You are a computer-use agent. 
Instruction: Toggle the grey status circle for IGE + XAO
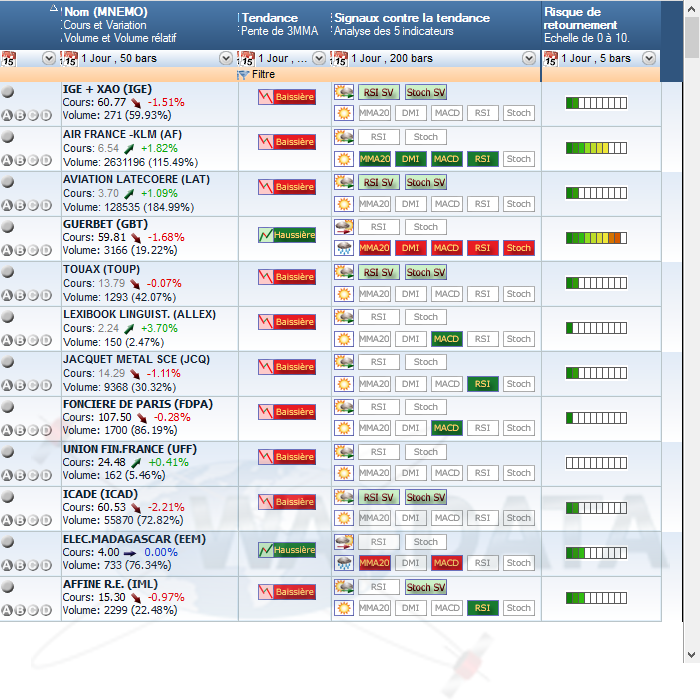coord(8,92)
